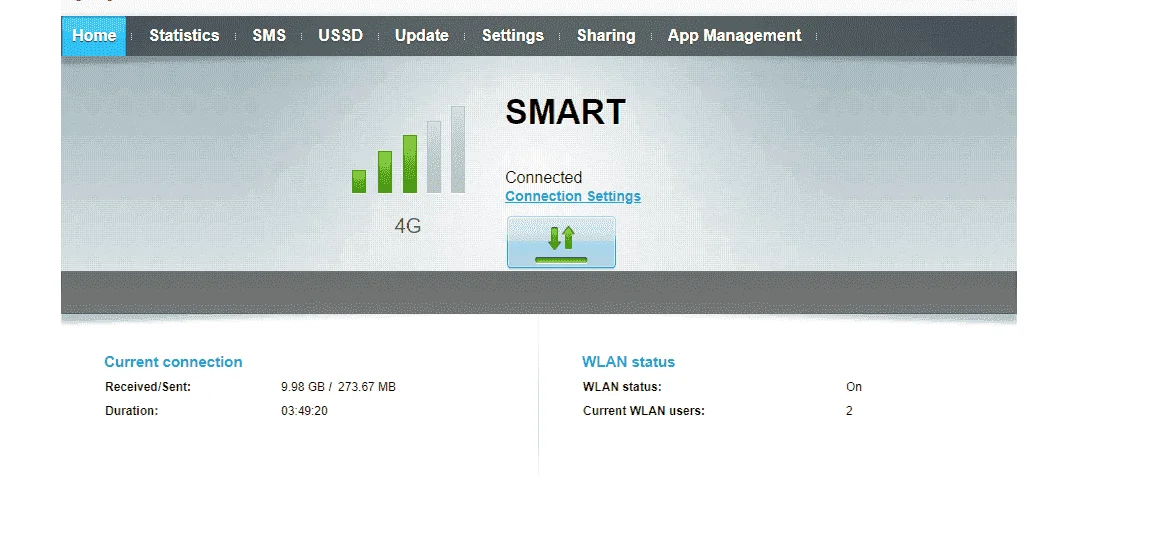Click the Current WLAN users label
This screenshot has width=1159, height=539.
click(x=644, y=410)
